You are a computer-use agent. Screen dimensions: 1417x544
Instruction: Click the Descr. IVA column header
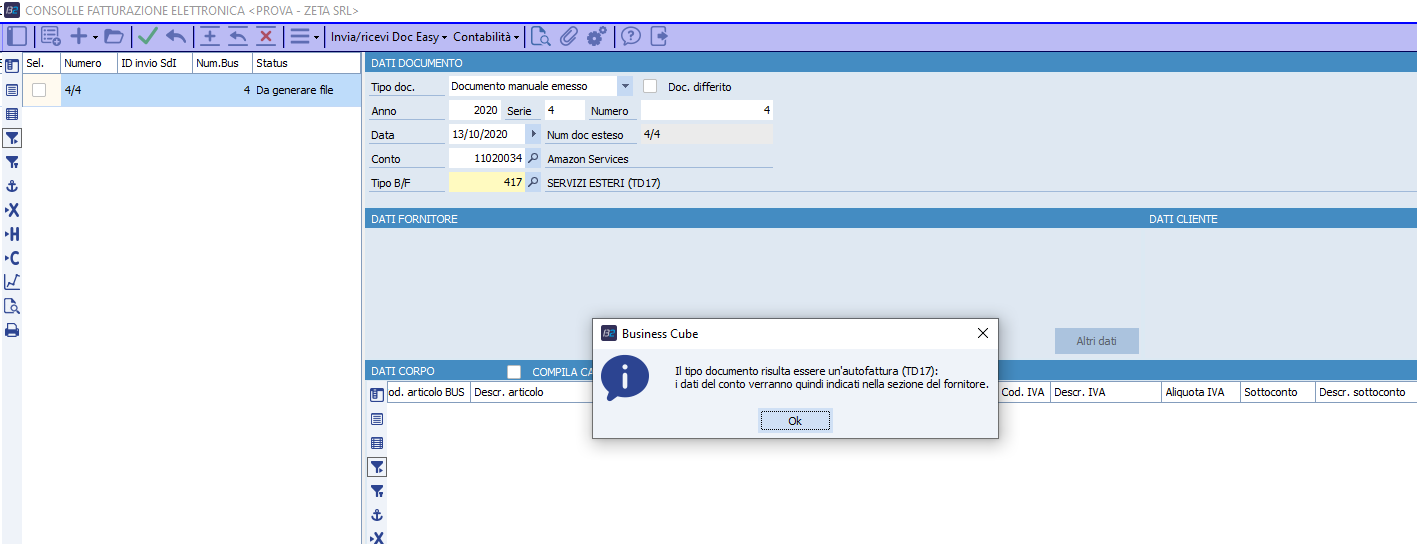[1105, 392]
